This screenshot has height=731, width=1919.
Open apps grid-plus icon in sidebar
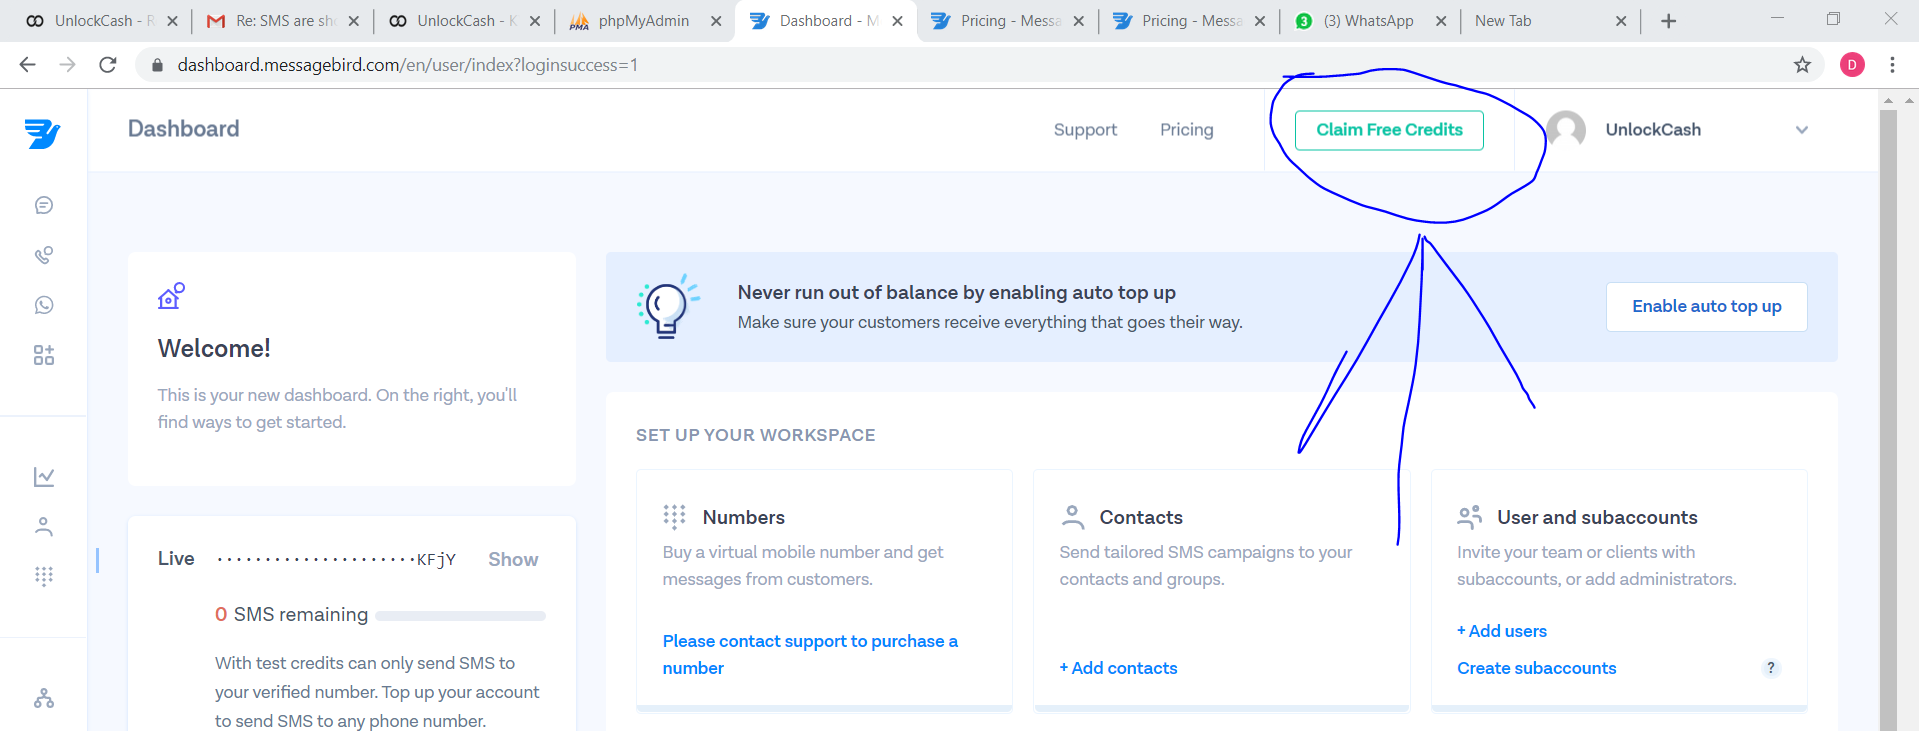[44, 355]
